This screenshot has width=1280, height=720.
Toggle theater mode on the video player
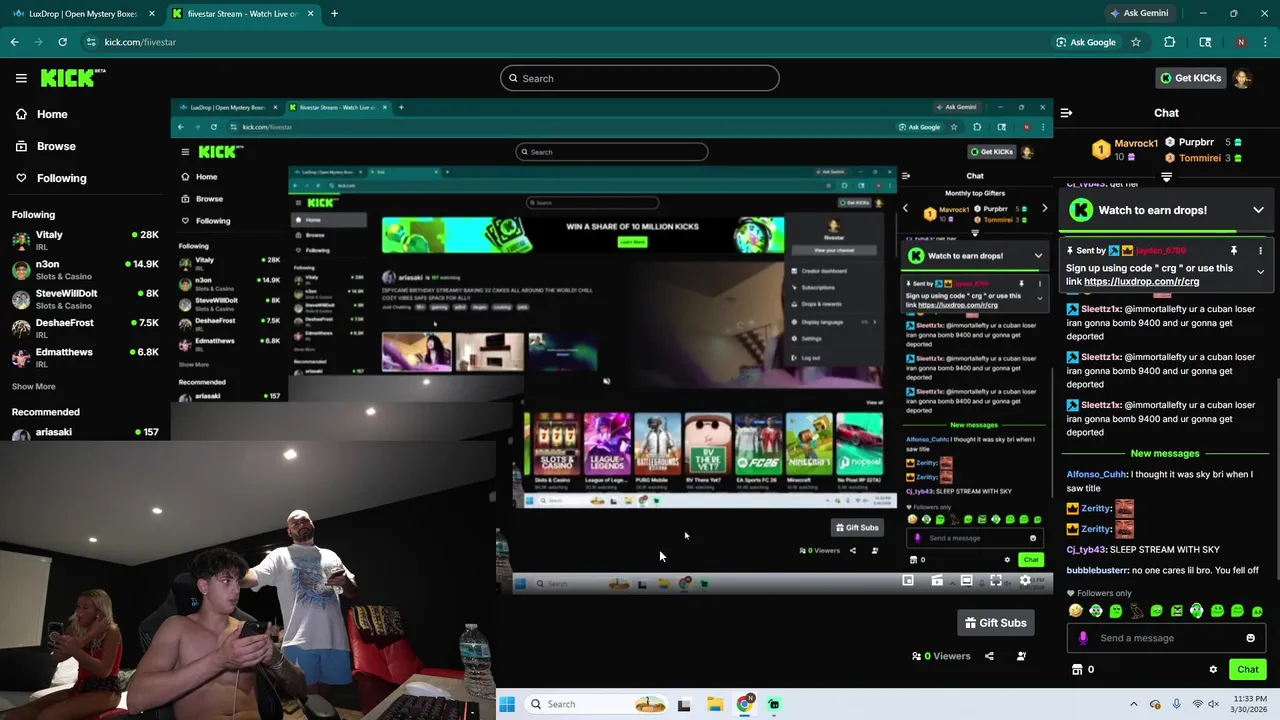[966, 581]
